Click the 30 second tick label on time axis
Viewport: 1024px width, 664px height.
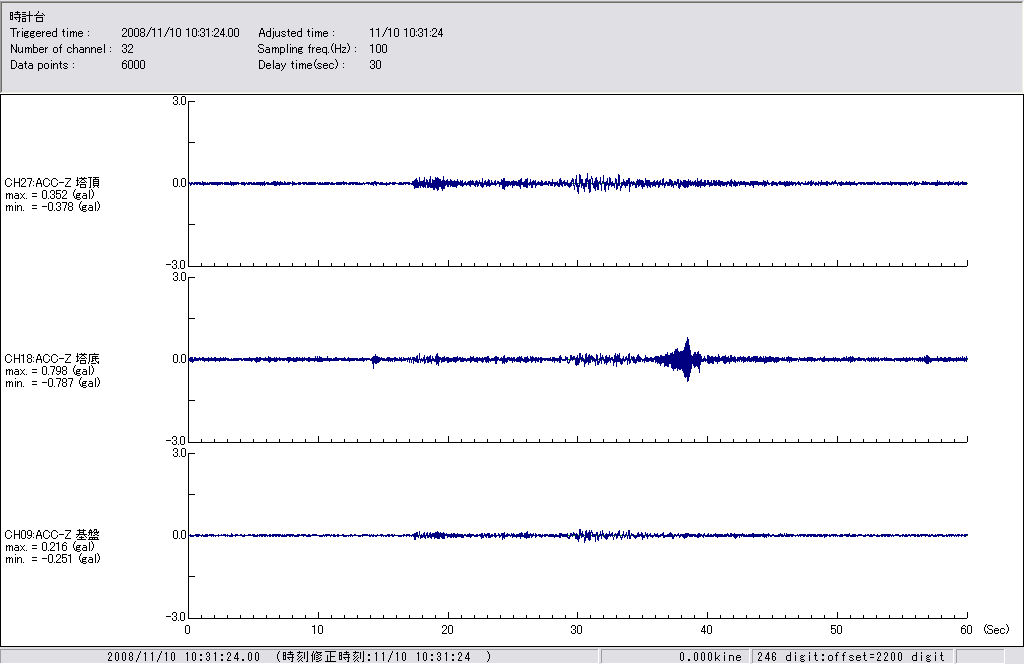(577, 630)
